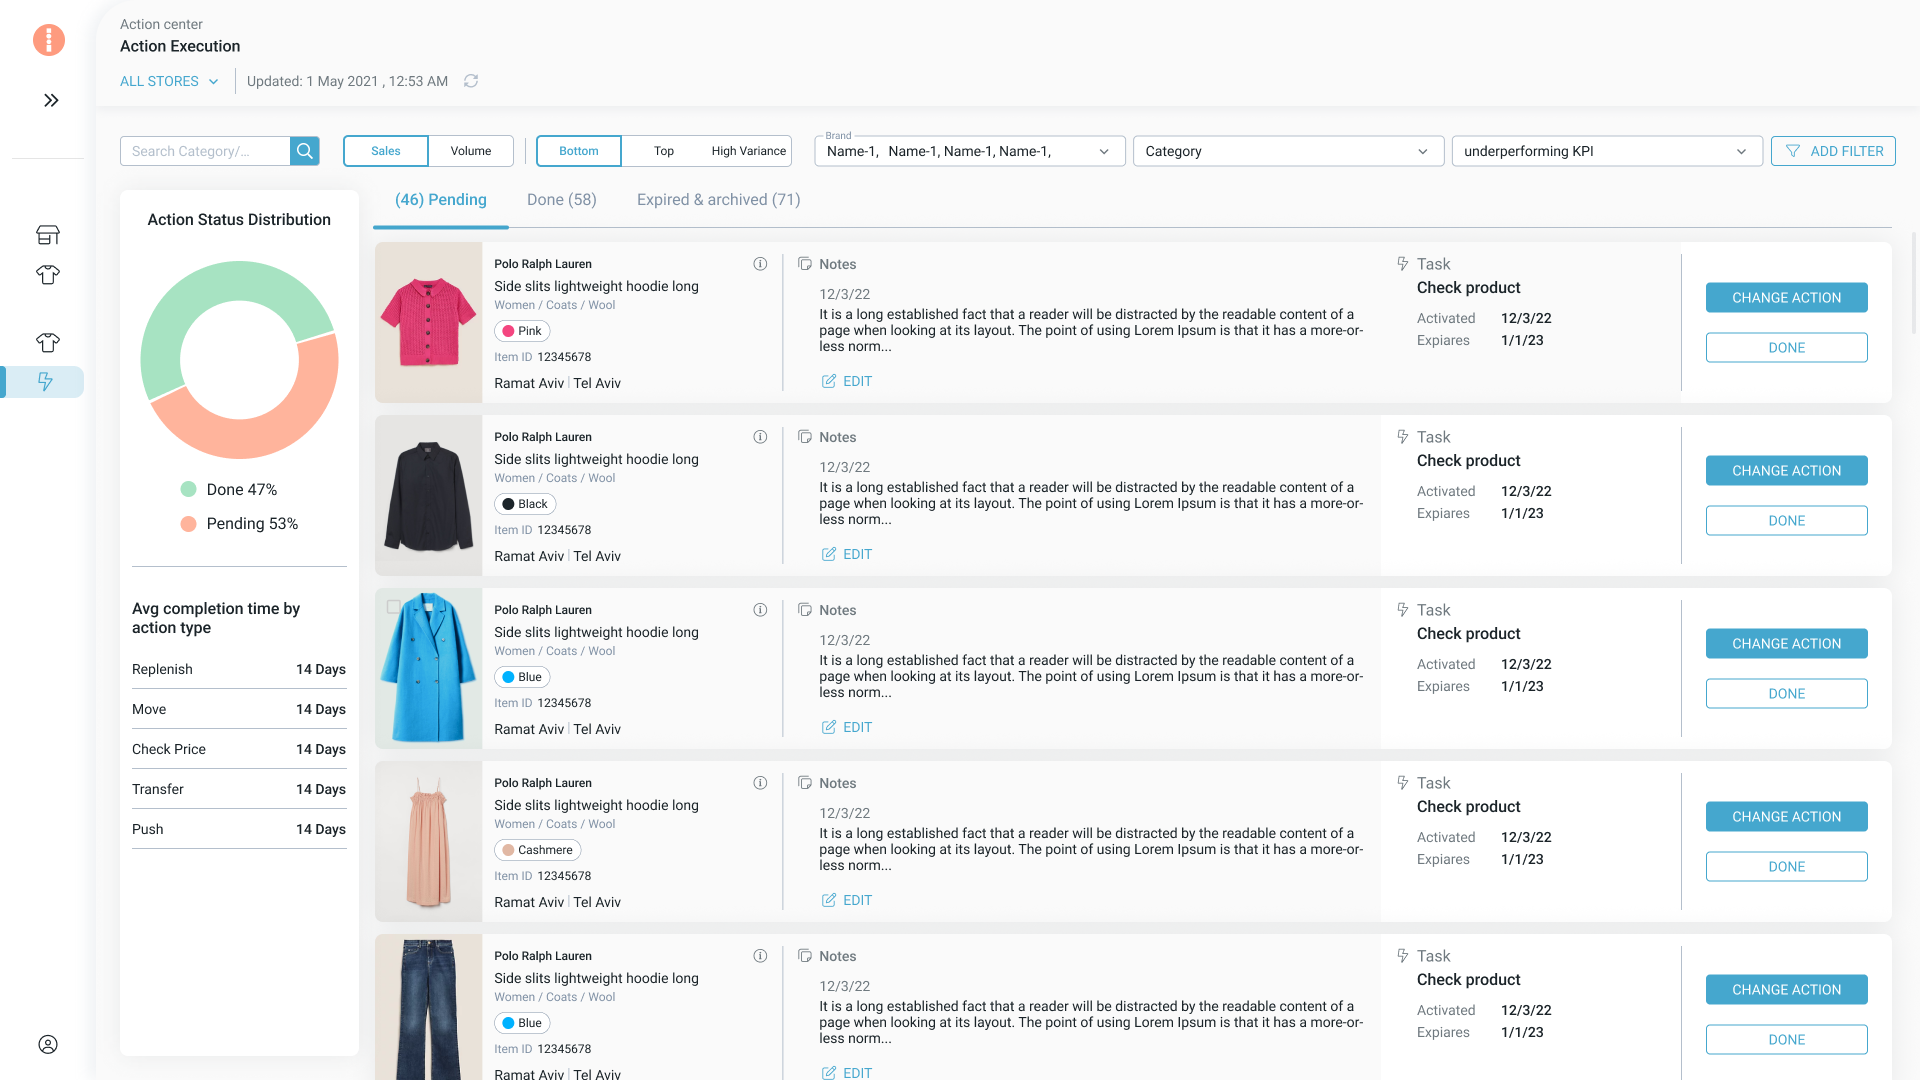Switch ranking to Top
Viewport: 1920px width, 1080px height.
(x=664, y=151)
